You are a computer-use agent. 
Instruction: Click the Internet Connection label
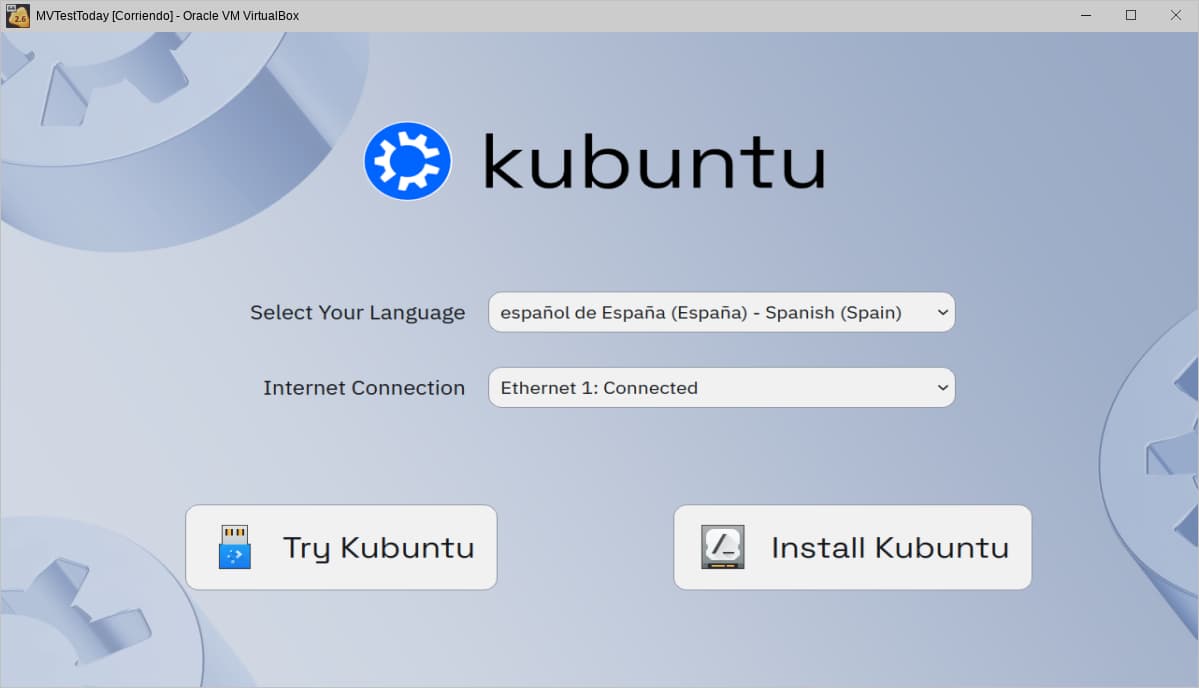click(x=364, y=388)
